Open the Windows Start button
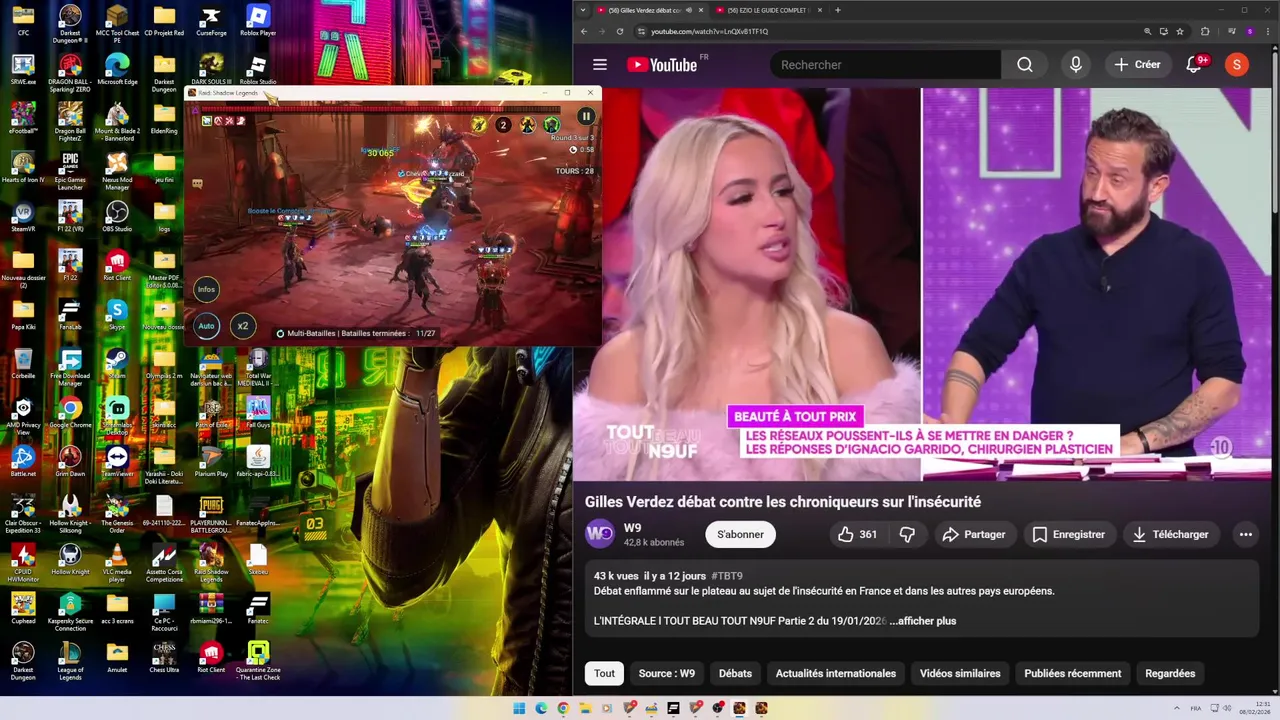This screenshot has width=1280, height=720. (x=519, y=708)
